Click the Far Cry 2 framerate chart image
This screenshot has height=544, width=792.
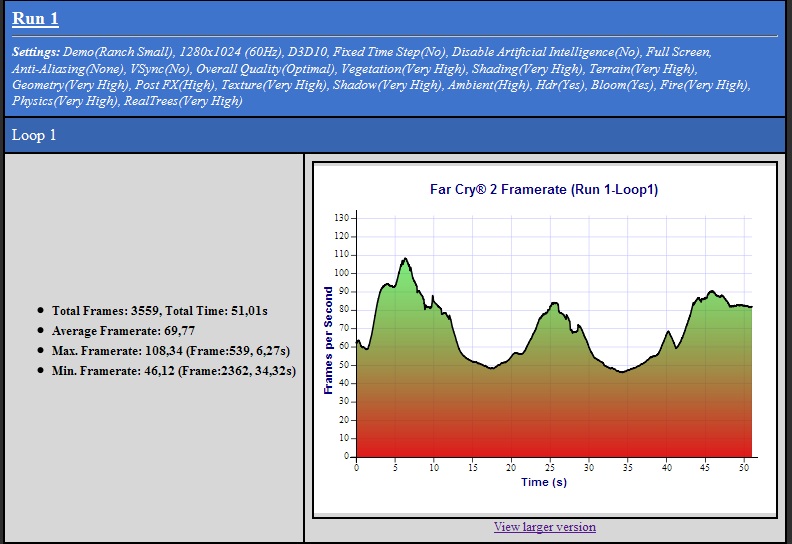point(544,340)
